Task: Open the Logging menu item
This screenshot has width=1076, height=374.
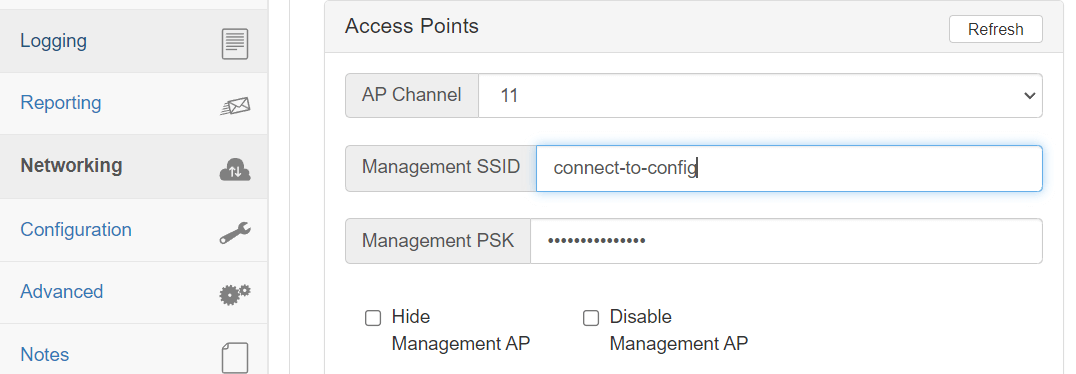Action: 54,40
